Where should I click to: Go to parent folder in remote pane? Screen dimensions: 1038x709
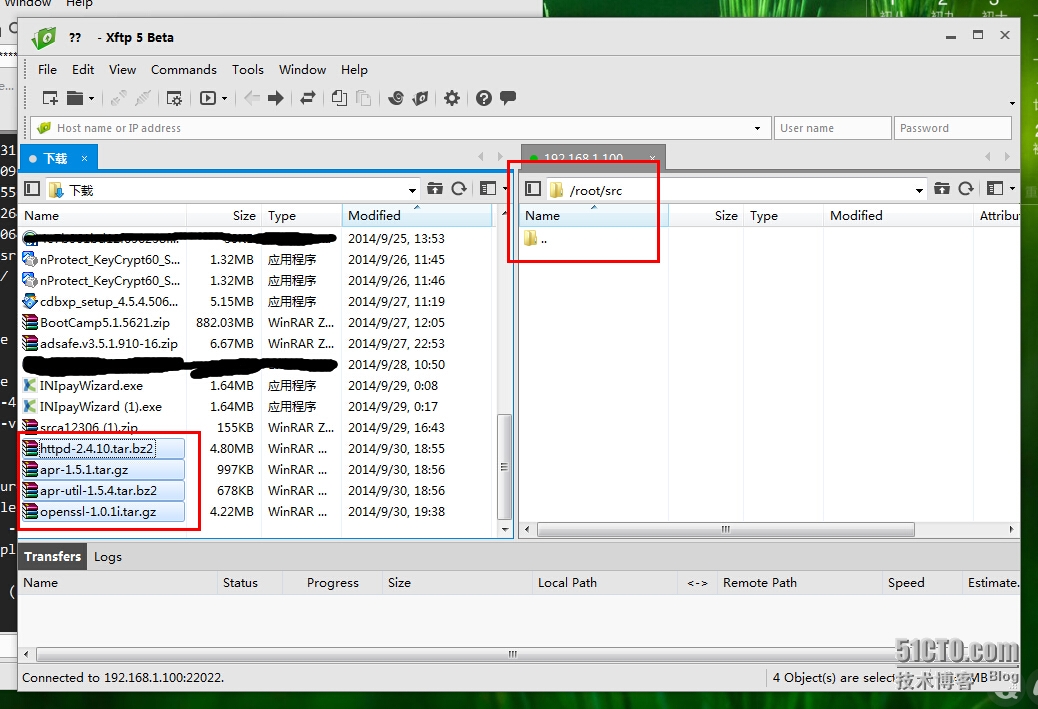(x=941, y=189)
